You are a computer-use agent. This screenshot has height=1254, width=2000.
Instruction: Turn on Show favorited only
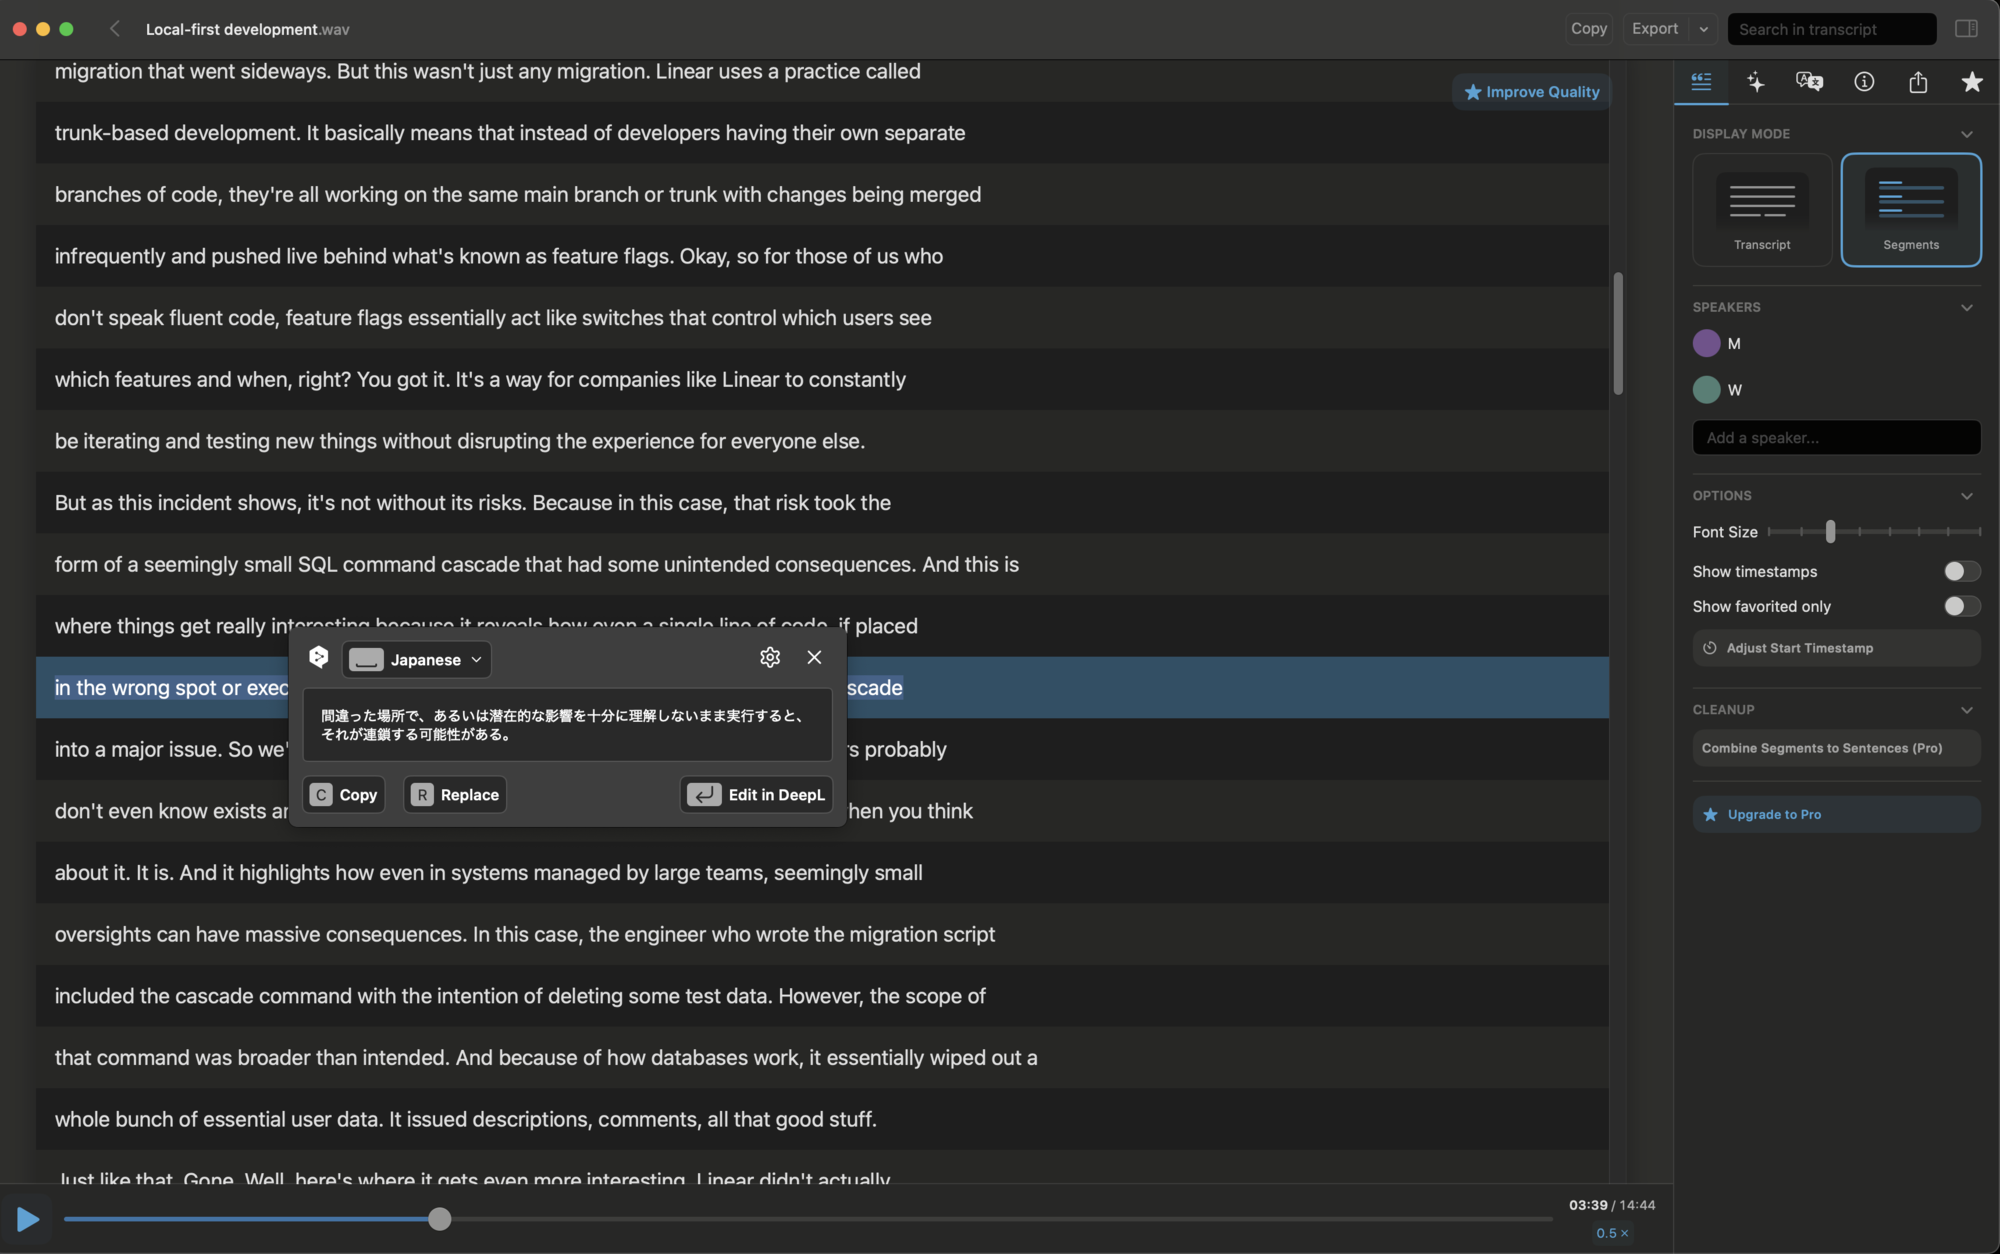[x=1961, y=606]
